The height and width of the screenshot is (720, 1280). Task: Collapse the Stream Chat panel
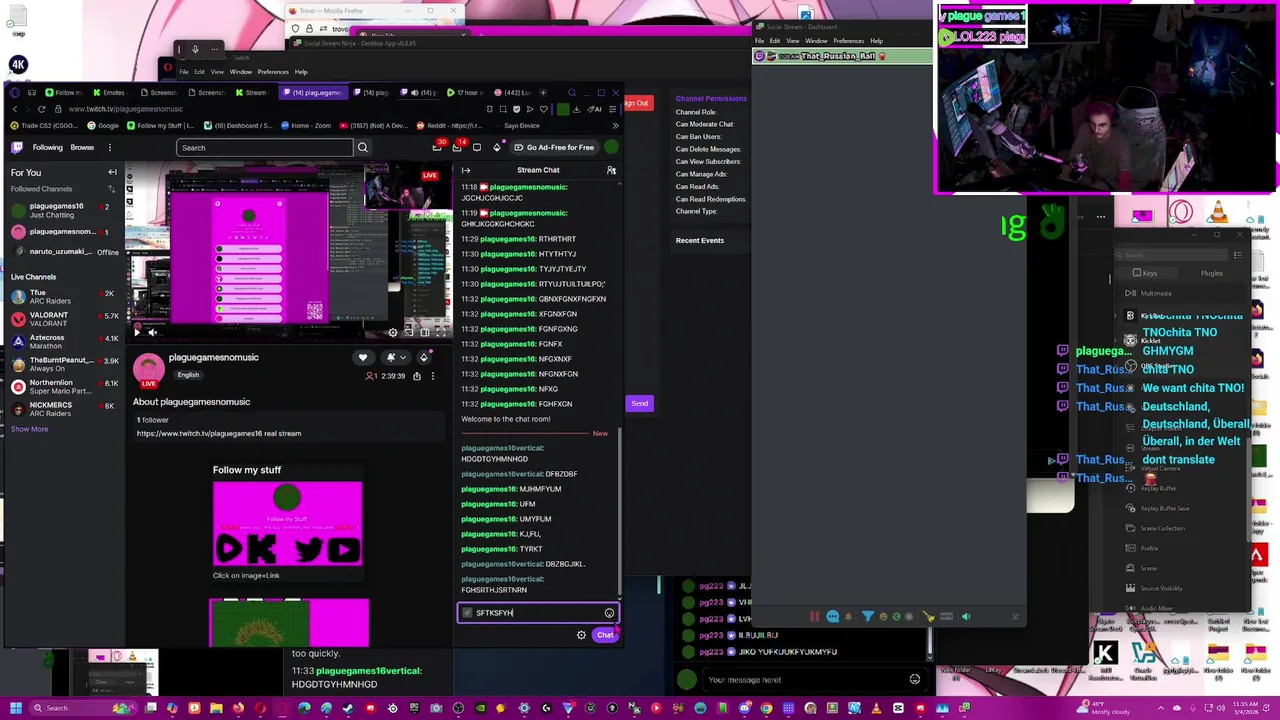coord(466,170)
